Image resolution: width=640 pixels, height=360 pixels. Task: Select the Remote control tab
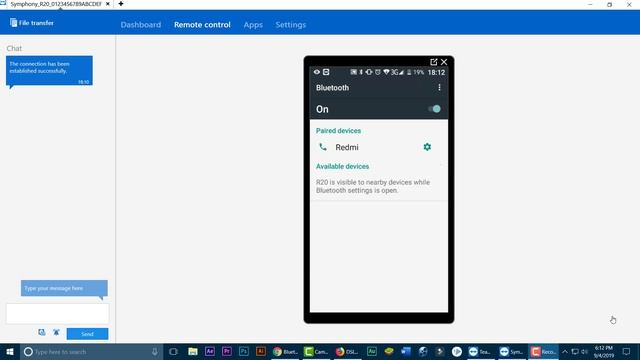pos(202,24)
